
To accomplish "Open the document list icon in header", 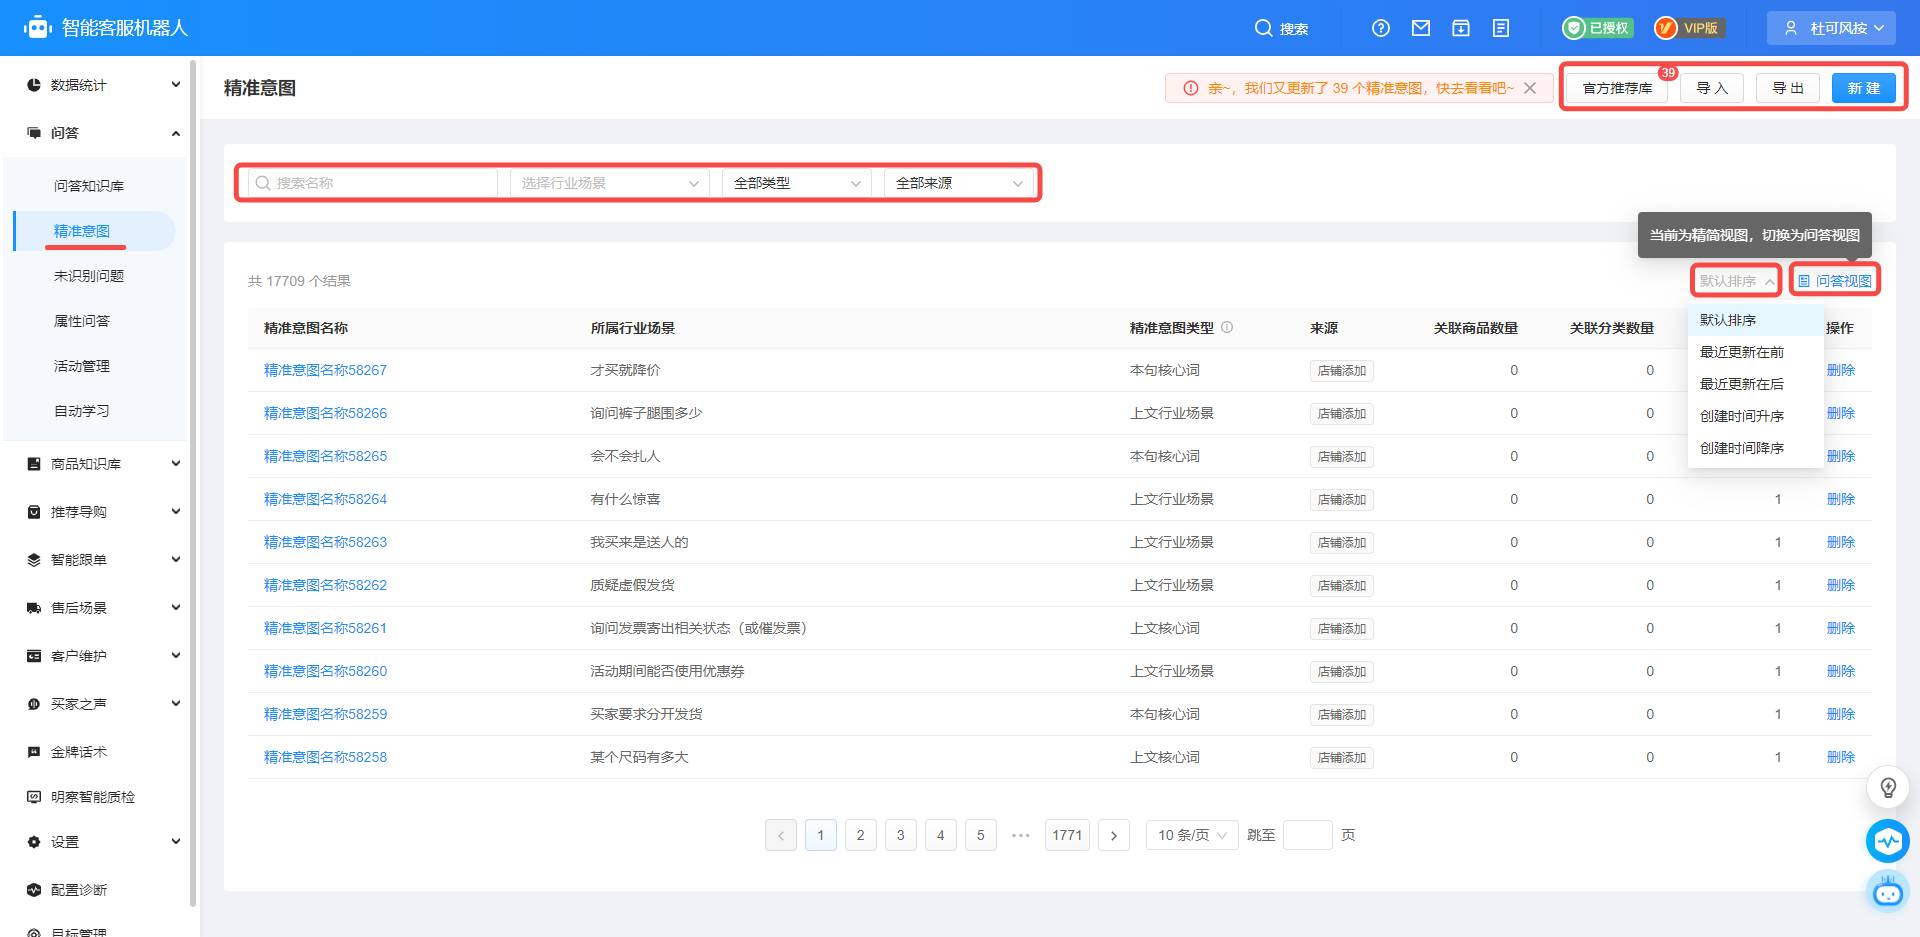I will coord(1501,28).
